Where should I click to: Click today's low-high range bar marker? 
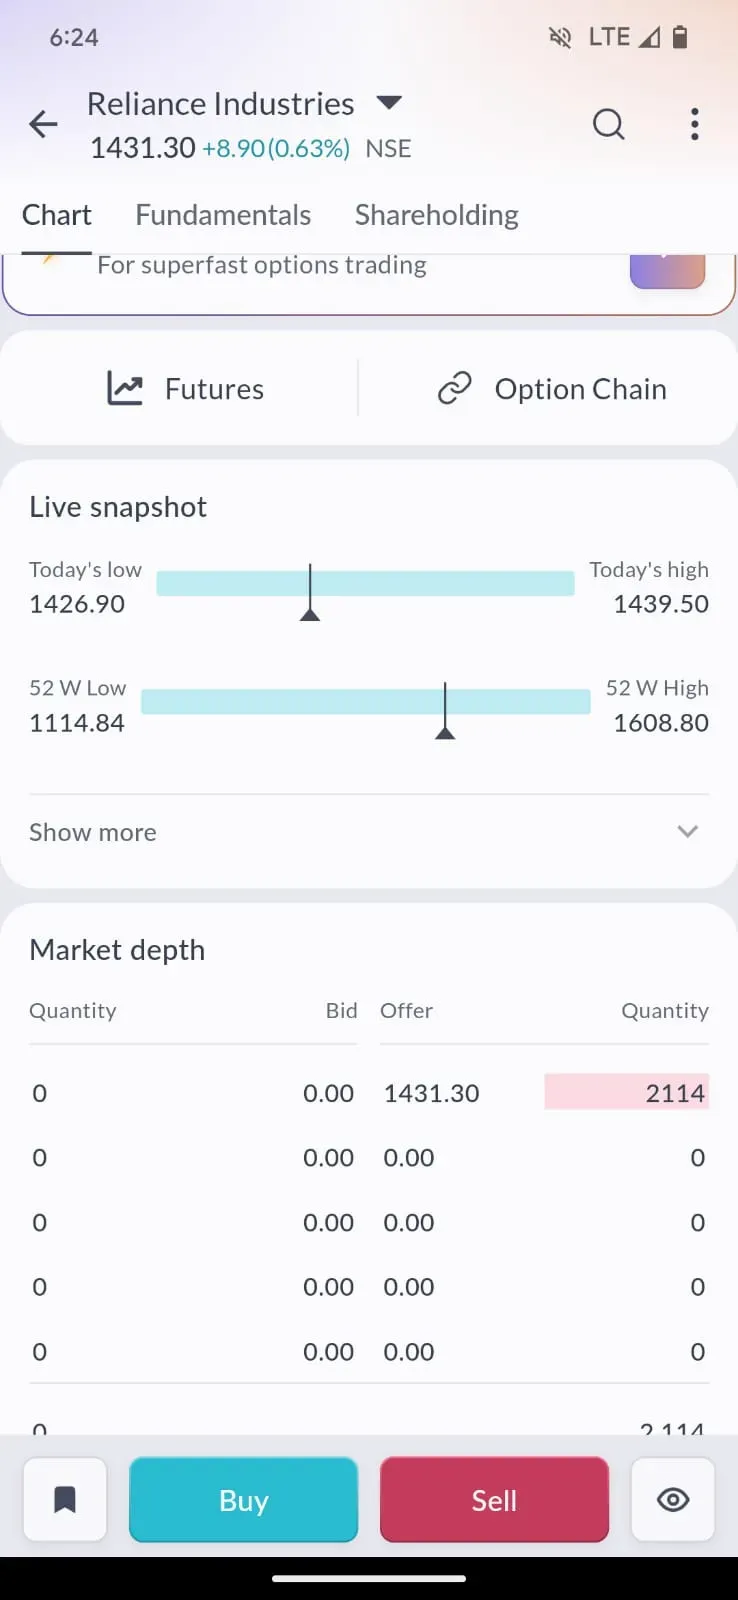pos(310,593)
